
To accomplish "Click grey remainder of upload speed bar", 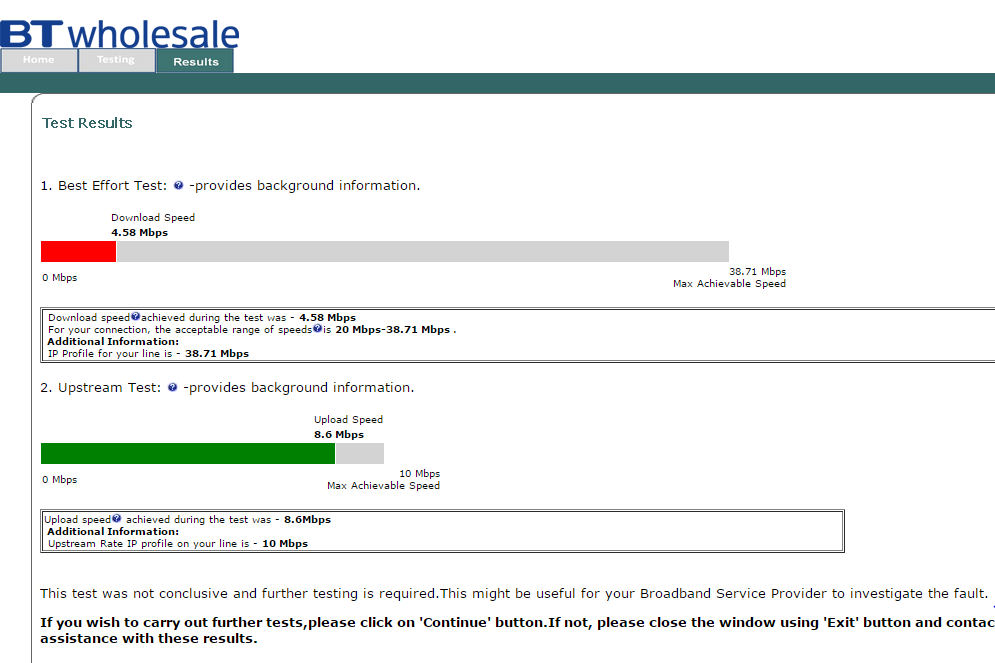I will pos(360,454).
